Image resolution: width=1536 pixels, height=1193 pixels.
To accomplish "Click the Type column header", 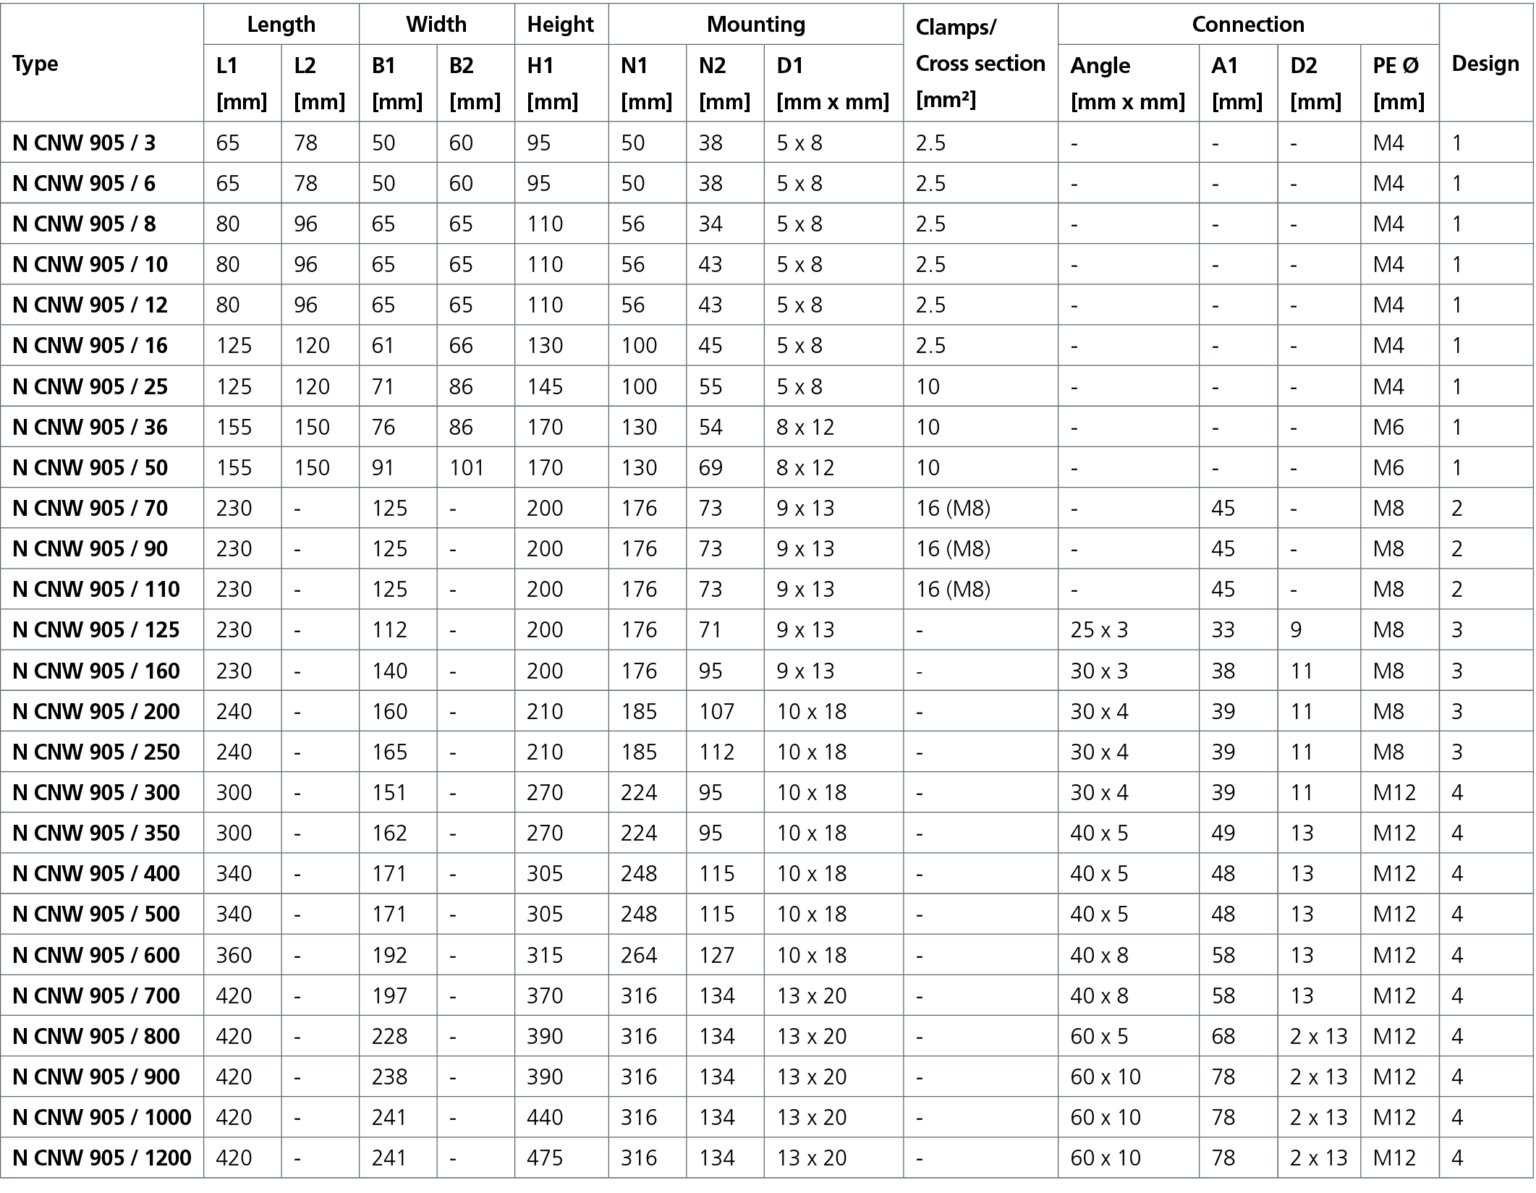I will click(35, 64).
